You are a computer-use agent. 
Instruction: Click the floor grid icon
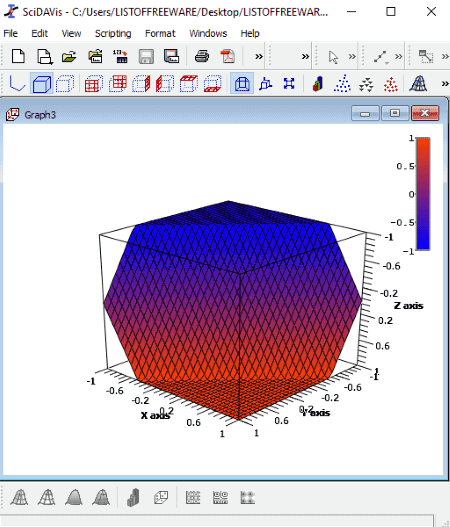click(212, 84)
